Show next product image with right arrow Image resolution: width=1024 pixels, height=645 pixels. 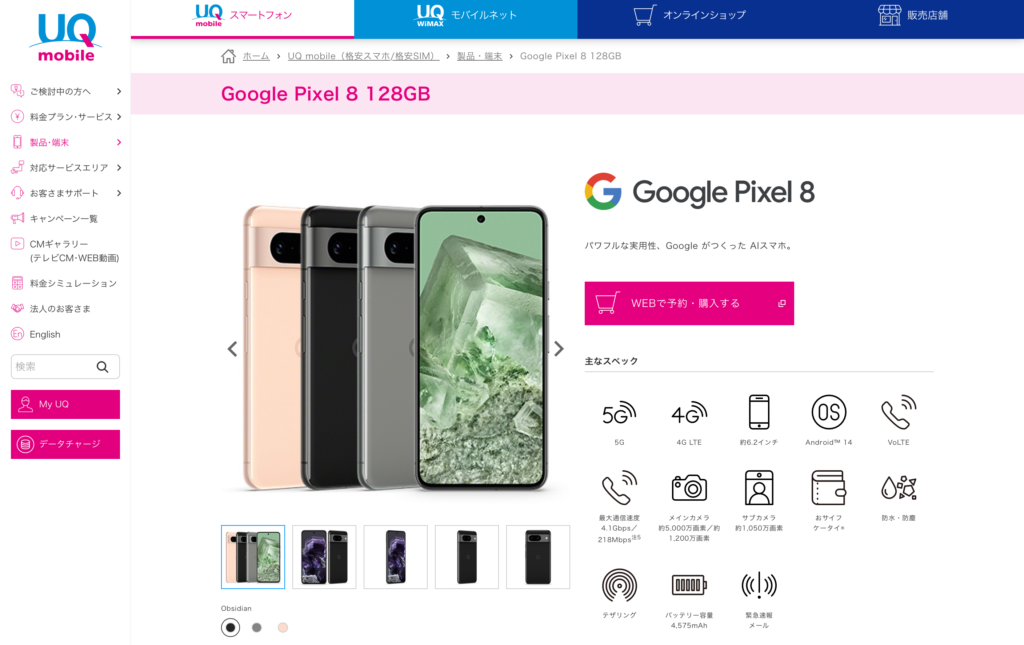click(559, 349)
